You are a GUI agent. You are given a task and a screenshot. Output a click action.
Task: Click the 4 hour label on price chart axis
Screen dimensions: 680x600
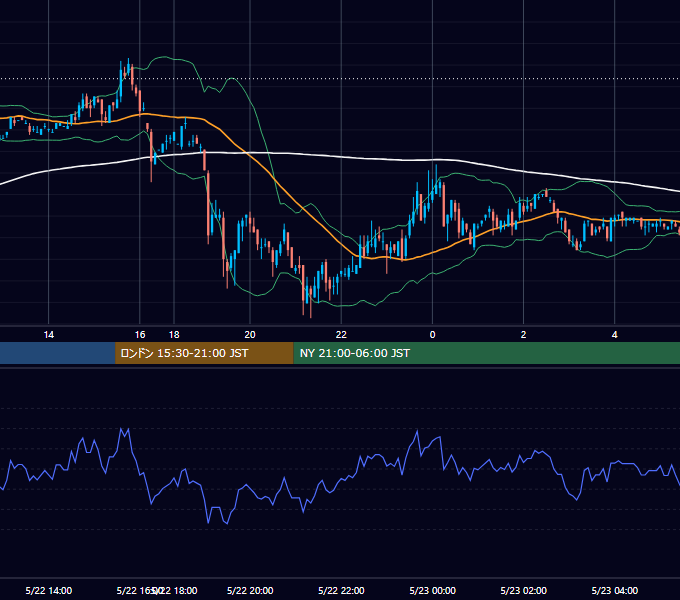pyautogui.click(x=615, y=335)
